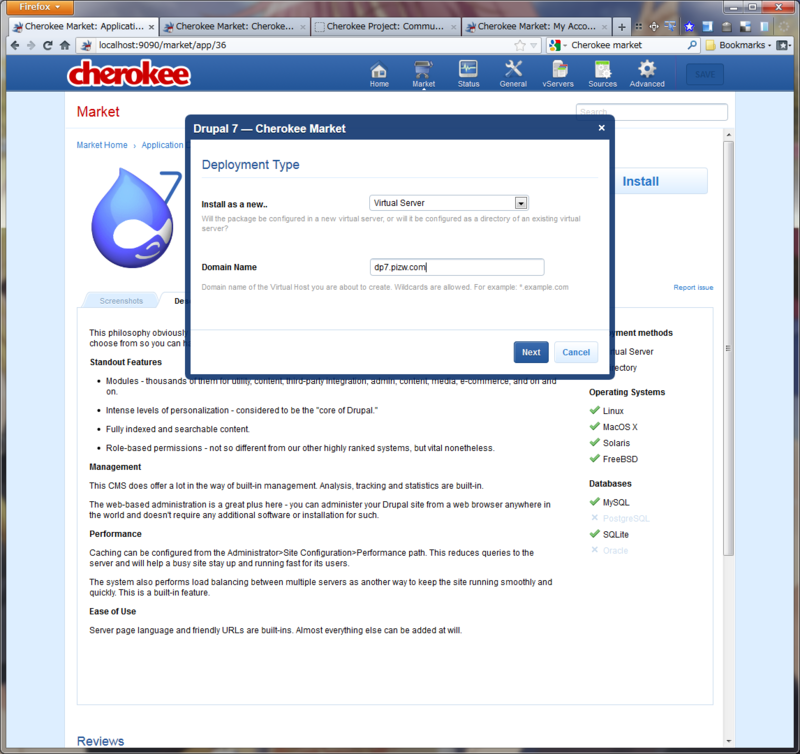Switch to Cherokee Market: My Acco... tab
Image resolution: width=800 pixels, height=754 pixels.
536,27
